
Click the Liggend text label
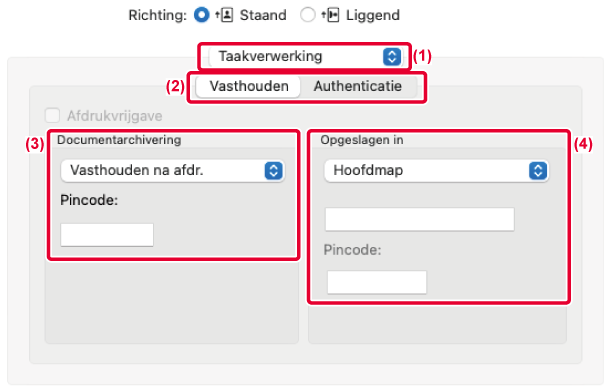point(372,15)
